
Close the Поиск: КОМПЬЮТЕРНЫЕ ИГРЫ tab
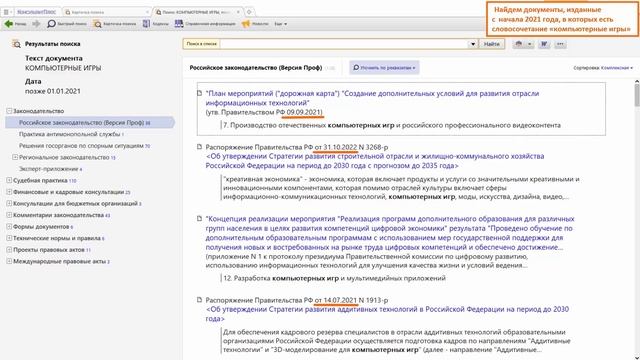238,12
